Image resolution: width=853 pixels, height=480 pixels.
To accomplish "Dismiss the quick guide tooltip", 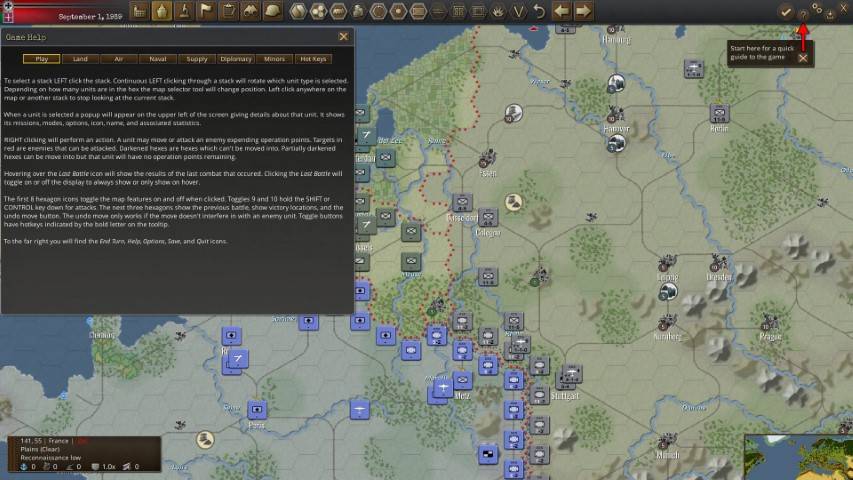I will point(802,58).
